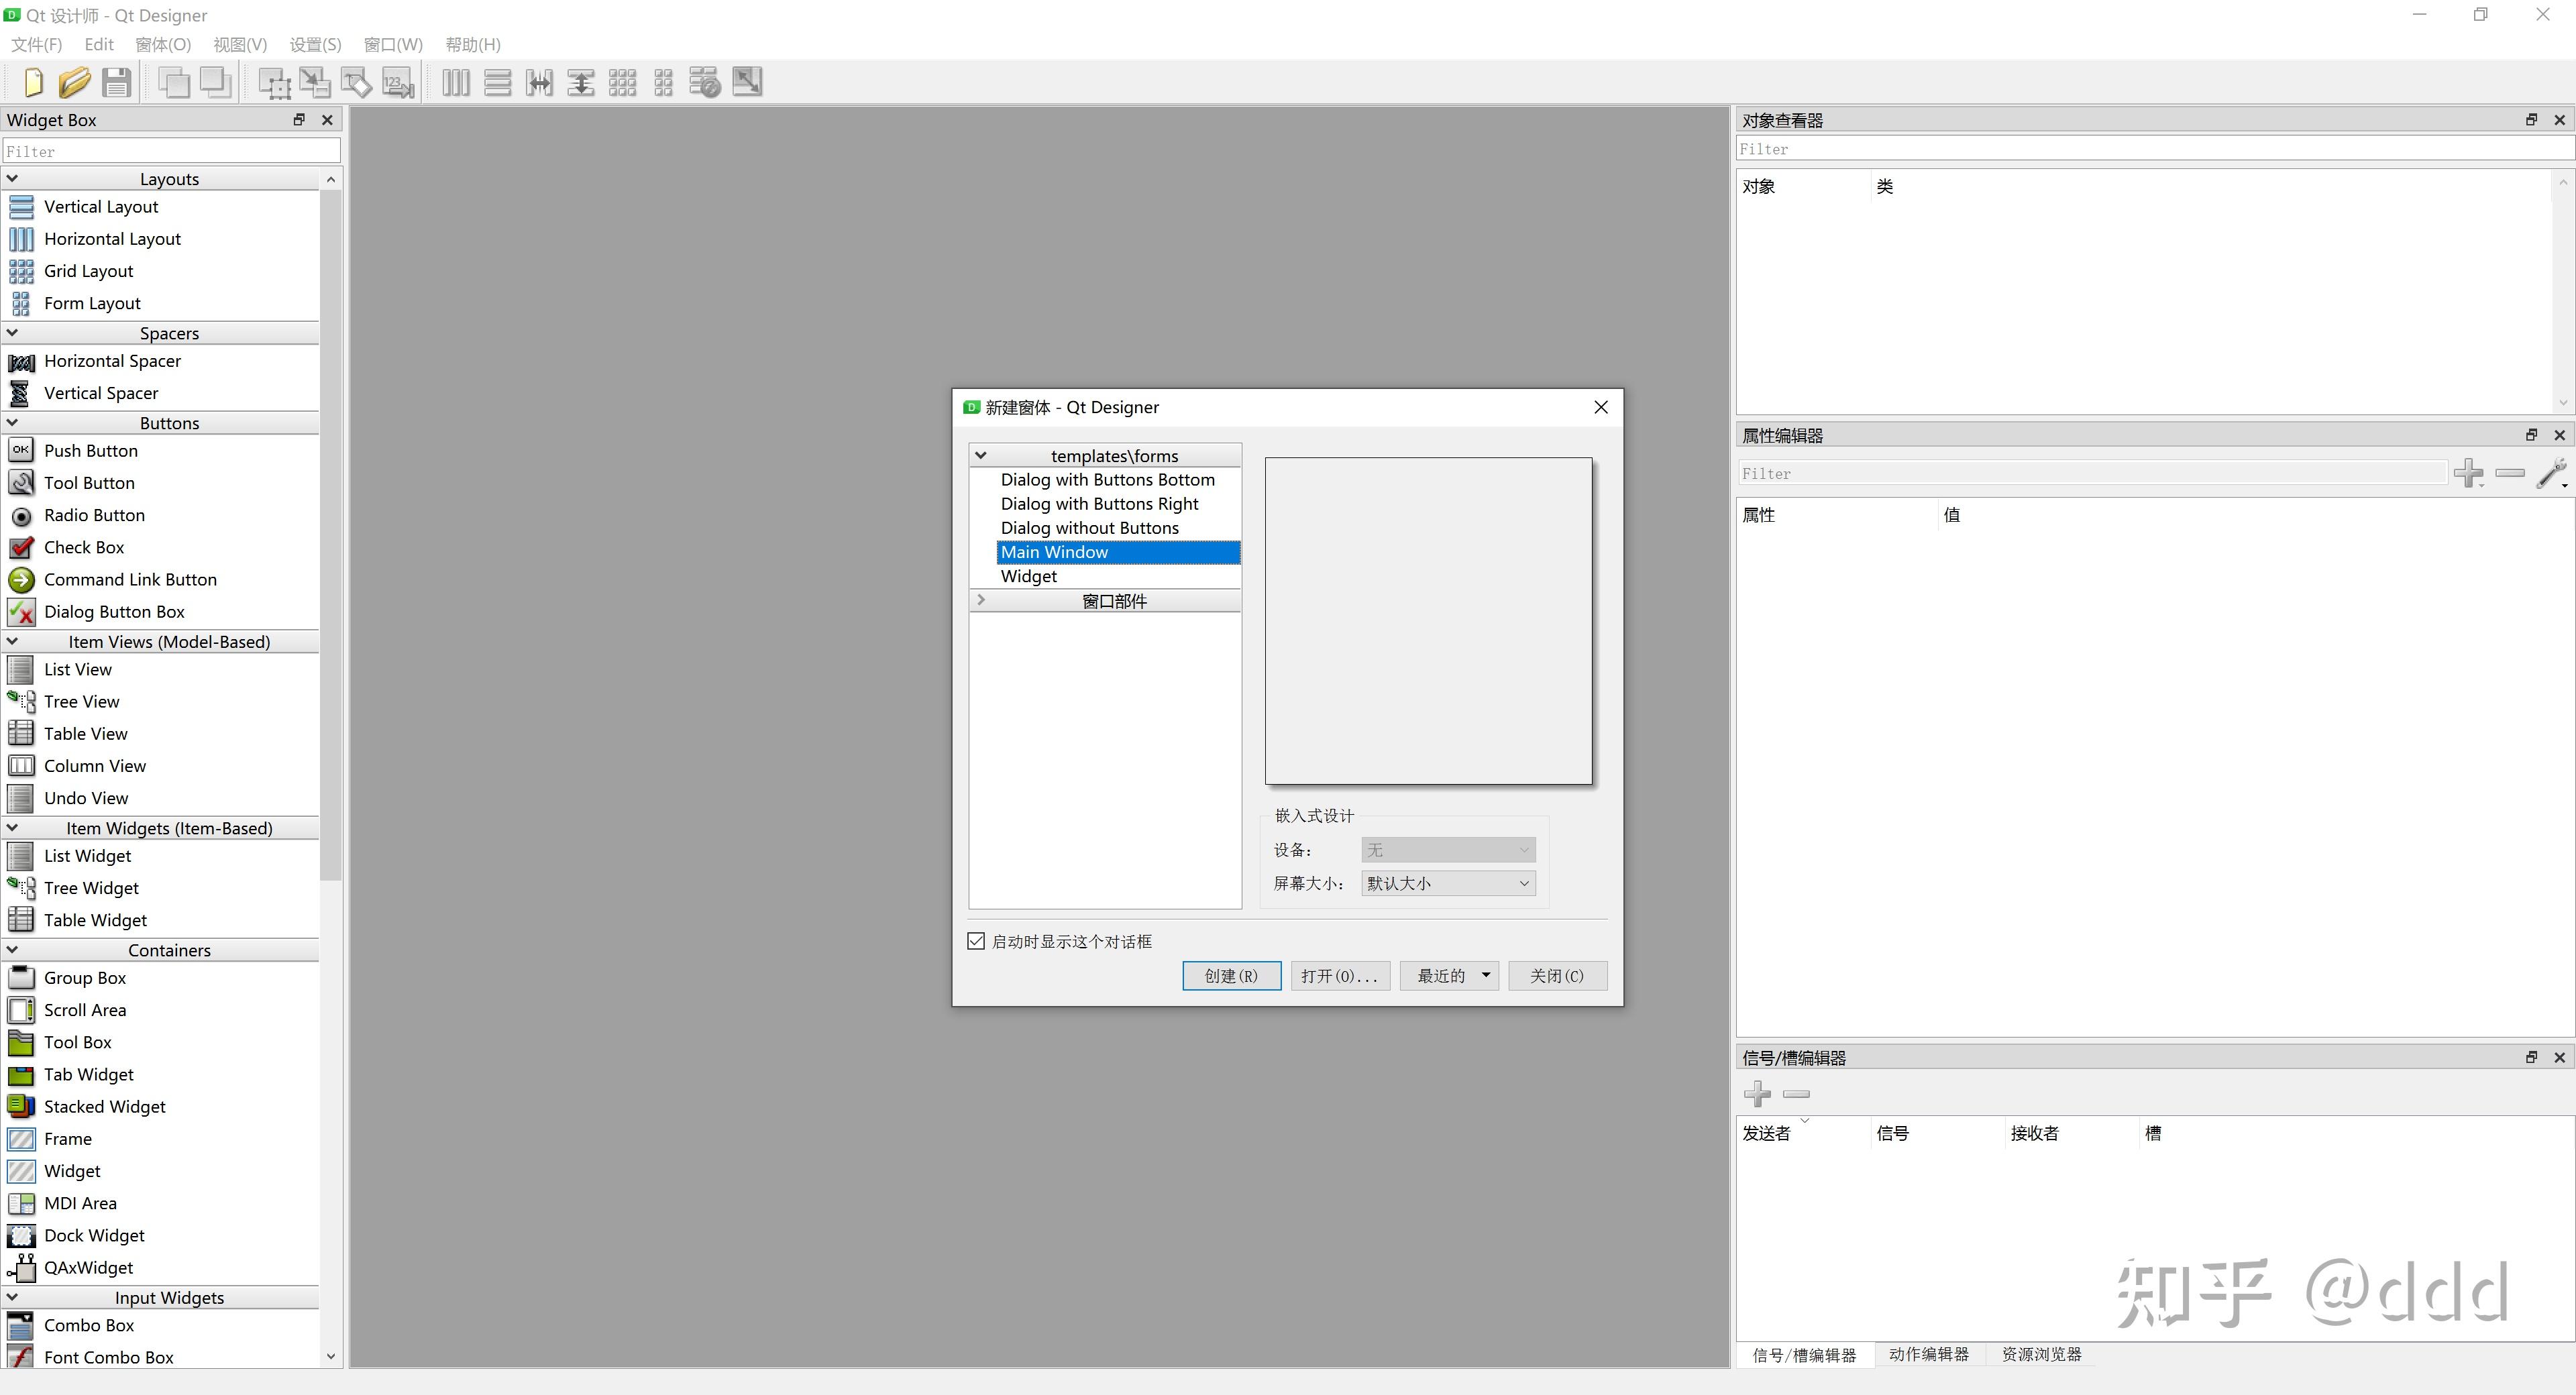Click the New form toolbar icon

[x=33, y=82]
